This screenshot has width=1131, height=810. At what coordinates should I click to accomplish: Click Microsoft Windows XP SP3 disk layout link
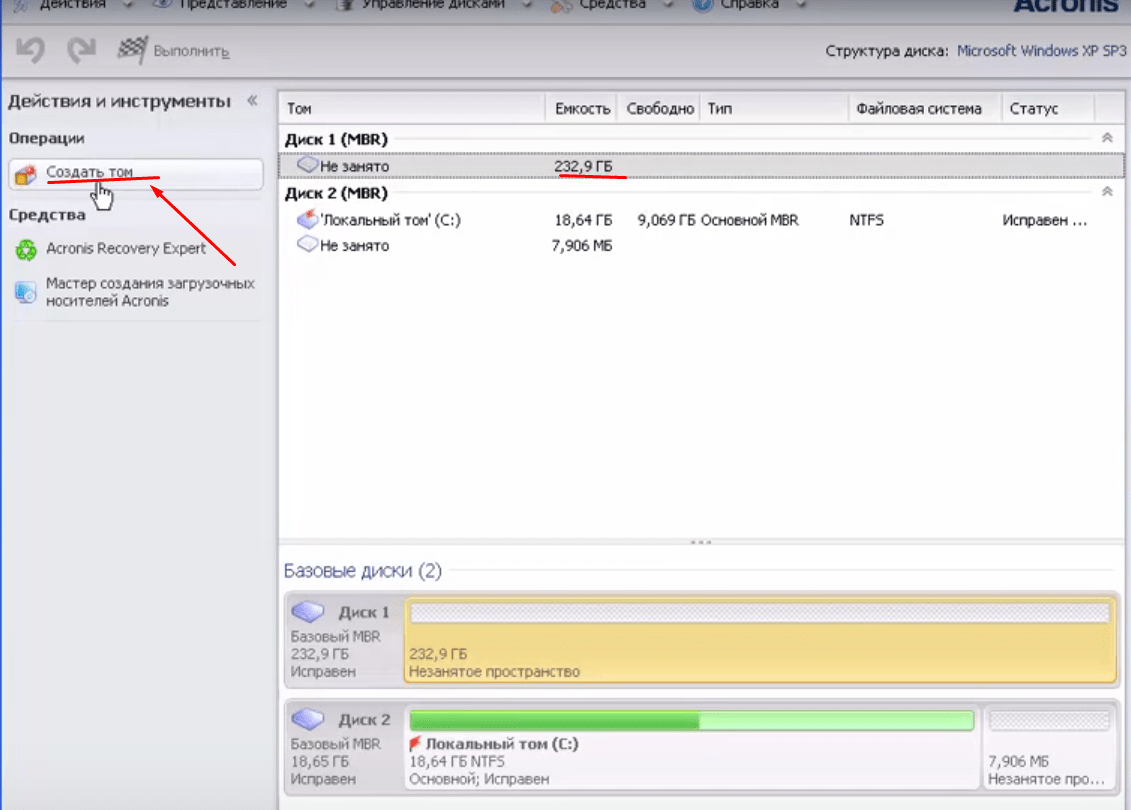coord(1041,51)
